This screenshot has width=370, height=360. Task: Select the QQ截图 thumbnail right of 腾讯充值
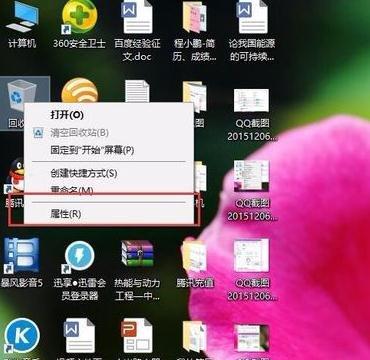click(251, 255)
